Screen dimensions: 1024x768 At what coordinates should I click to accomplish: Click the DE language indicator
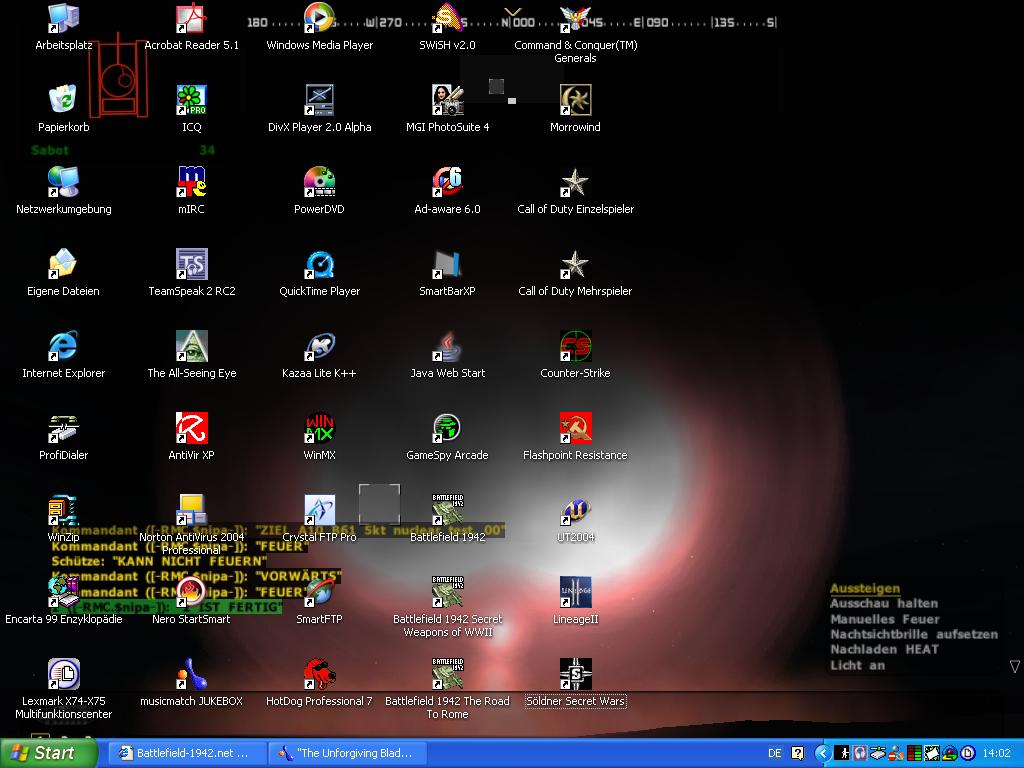[x=775, y=753]
